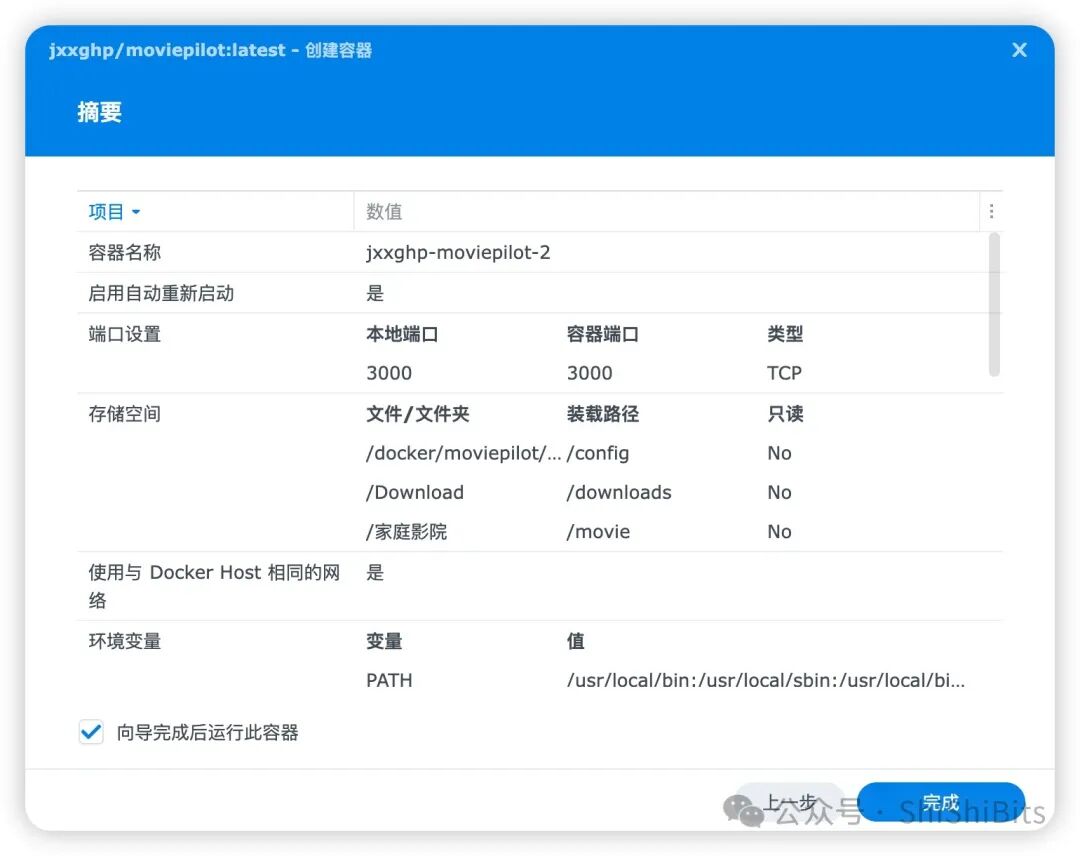Select the 端口设置 row label
The image size is (1080, 856).
coord(125,334)
